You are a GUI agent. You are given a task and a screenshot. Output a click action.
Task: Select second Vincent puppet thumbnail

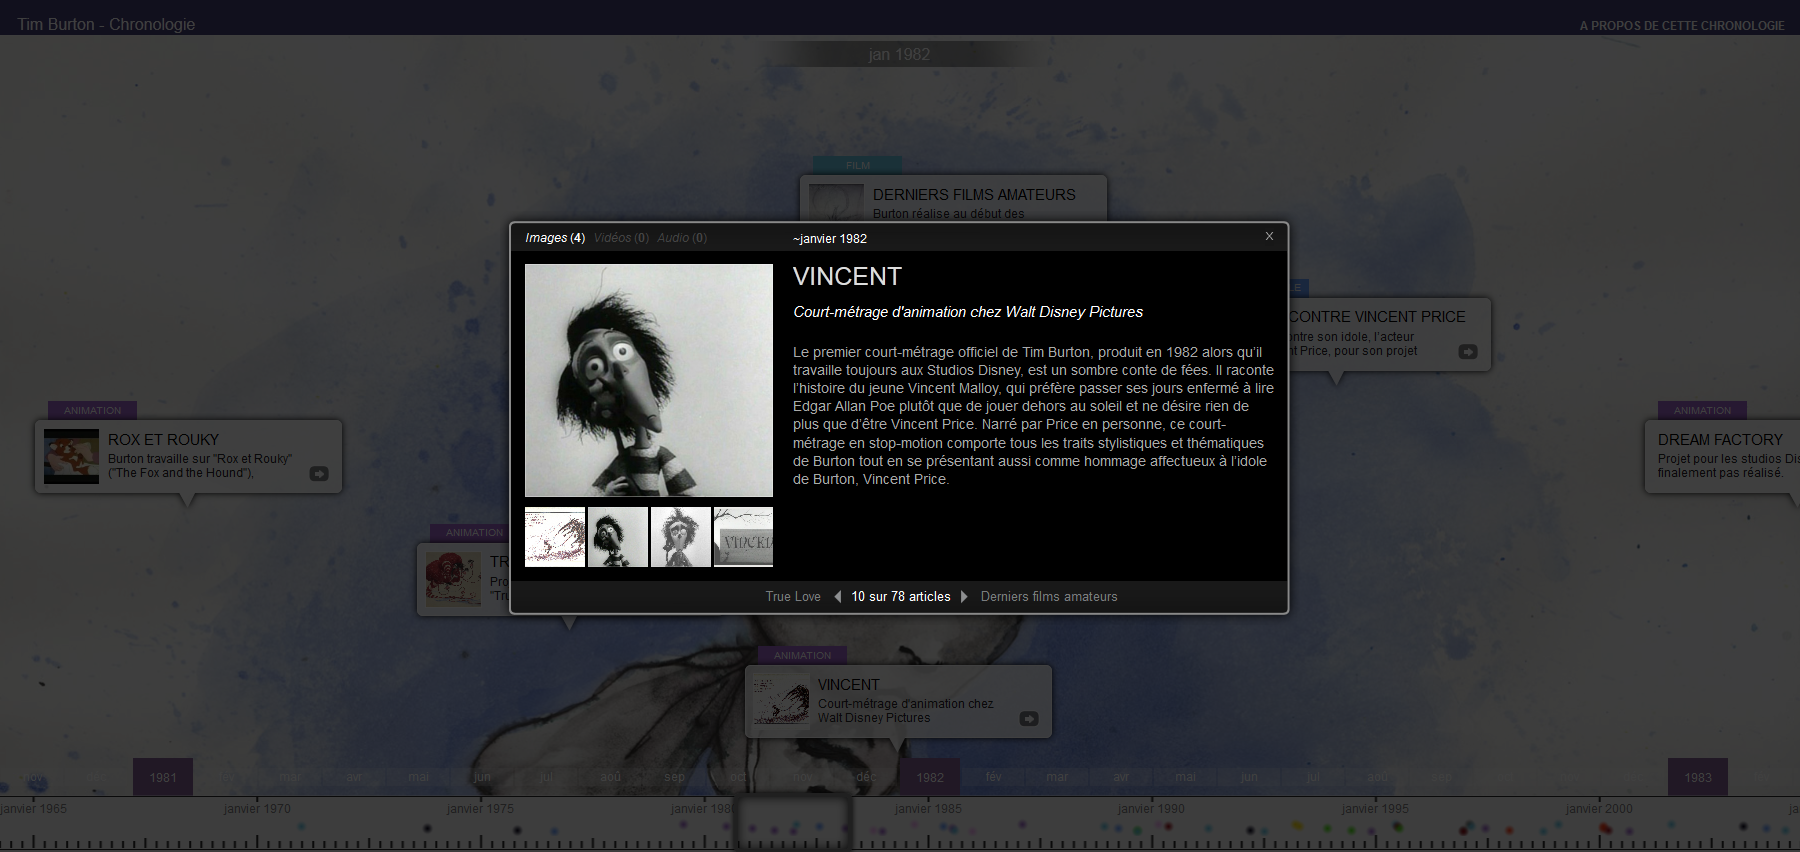pos(618,537)
